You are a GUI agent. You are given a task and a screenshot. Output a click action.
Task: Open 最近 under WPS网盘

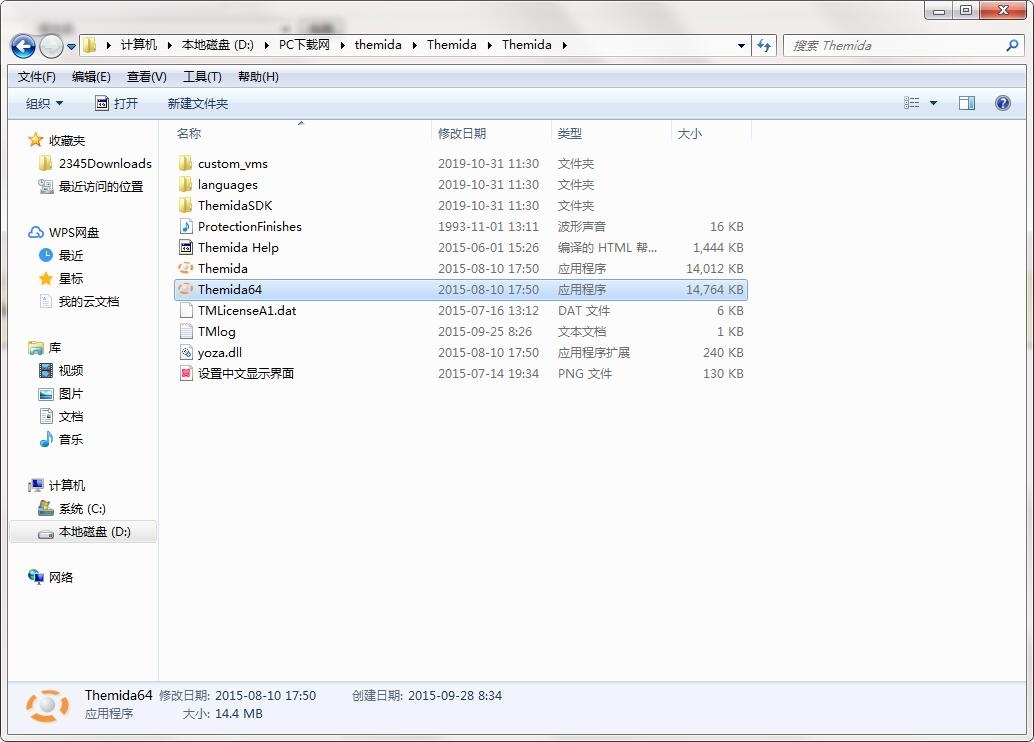click(x=61, y=255)
